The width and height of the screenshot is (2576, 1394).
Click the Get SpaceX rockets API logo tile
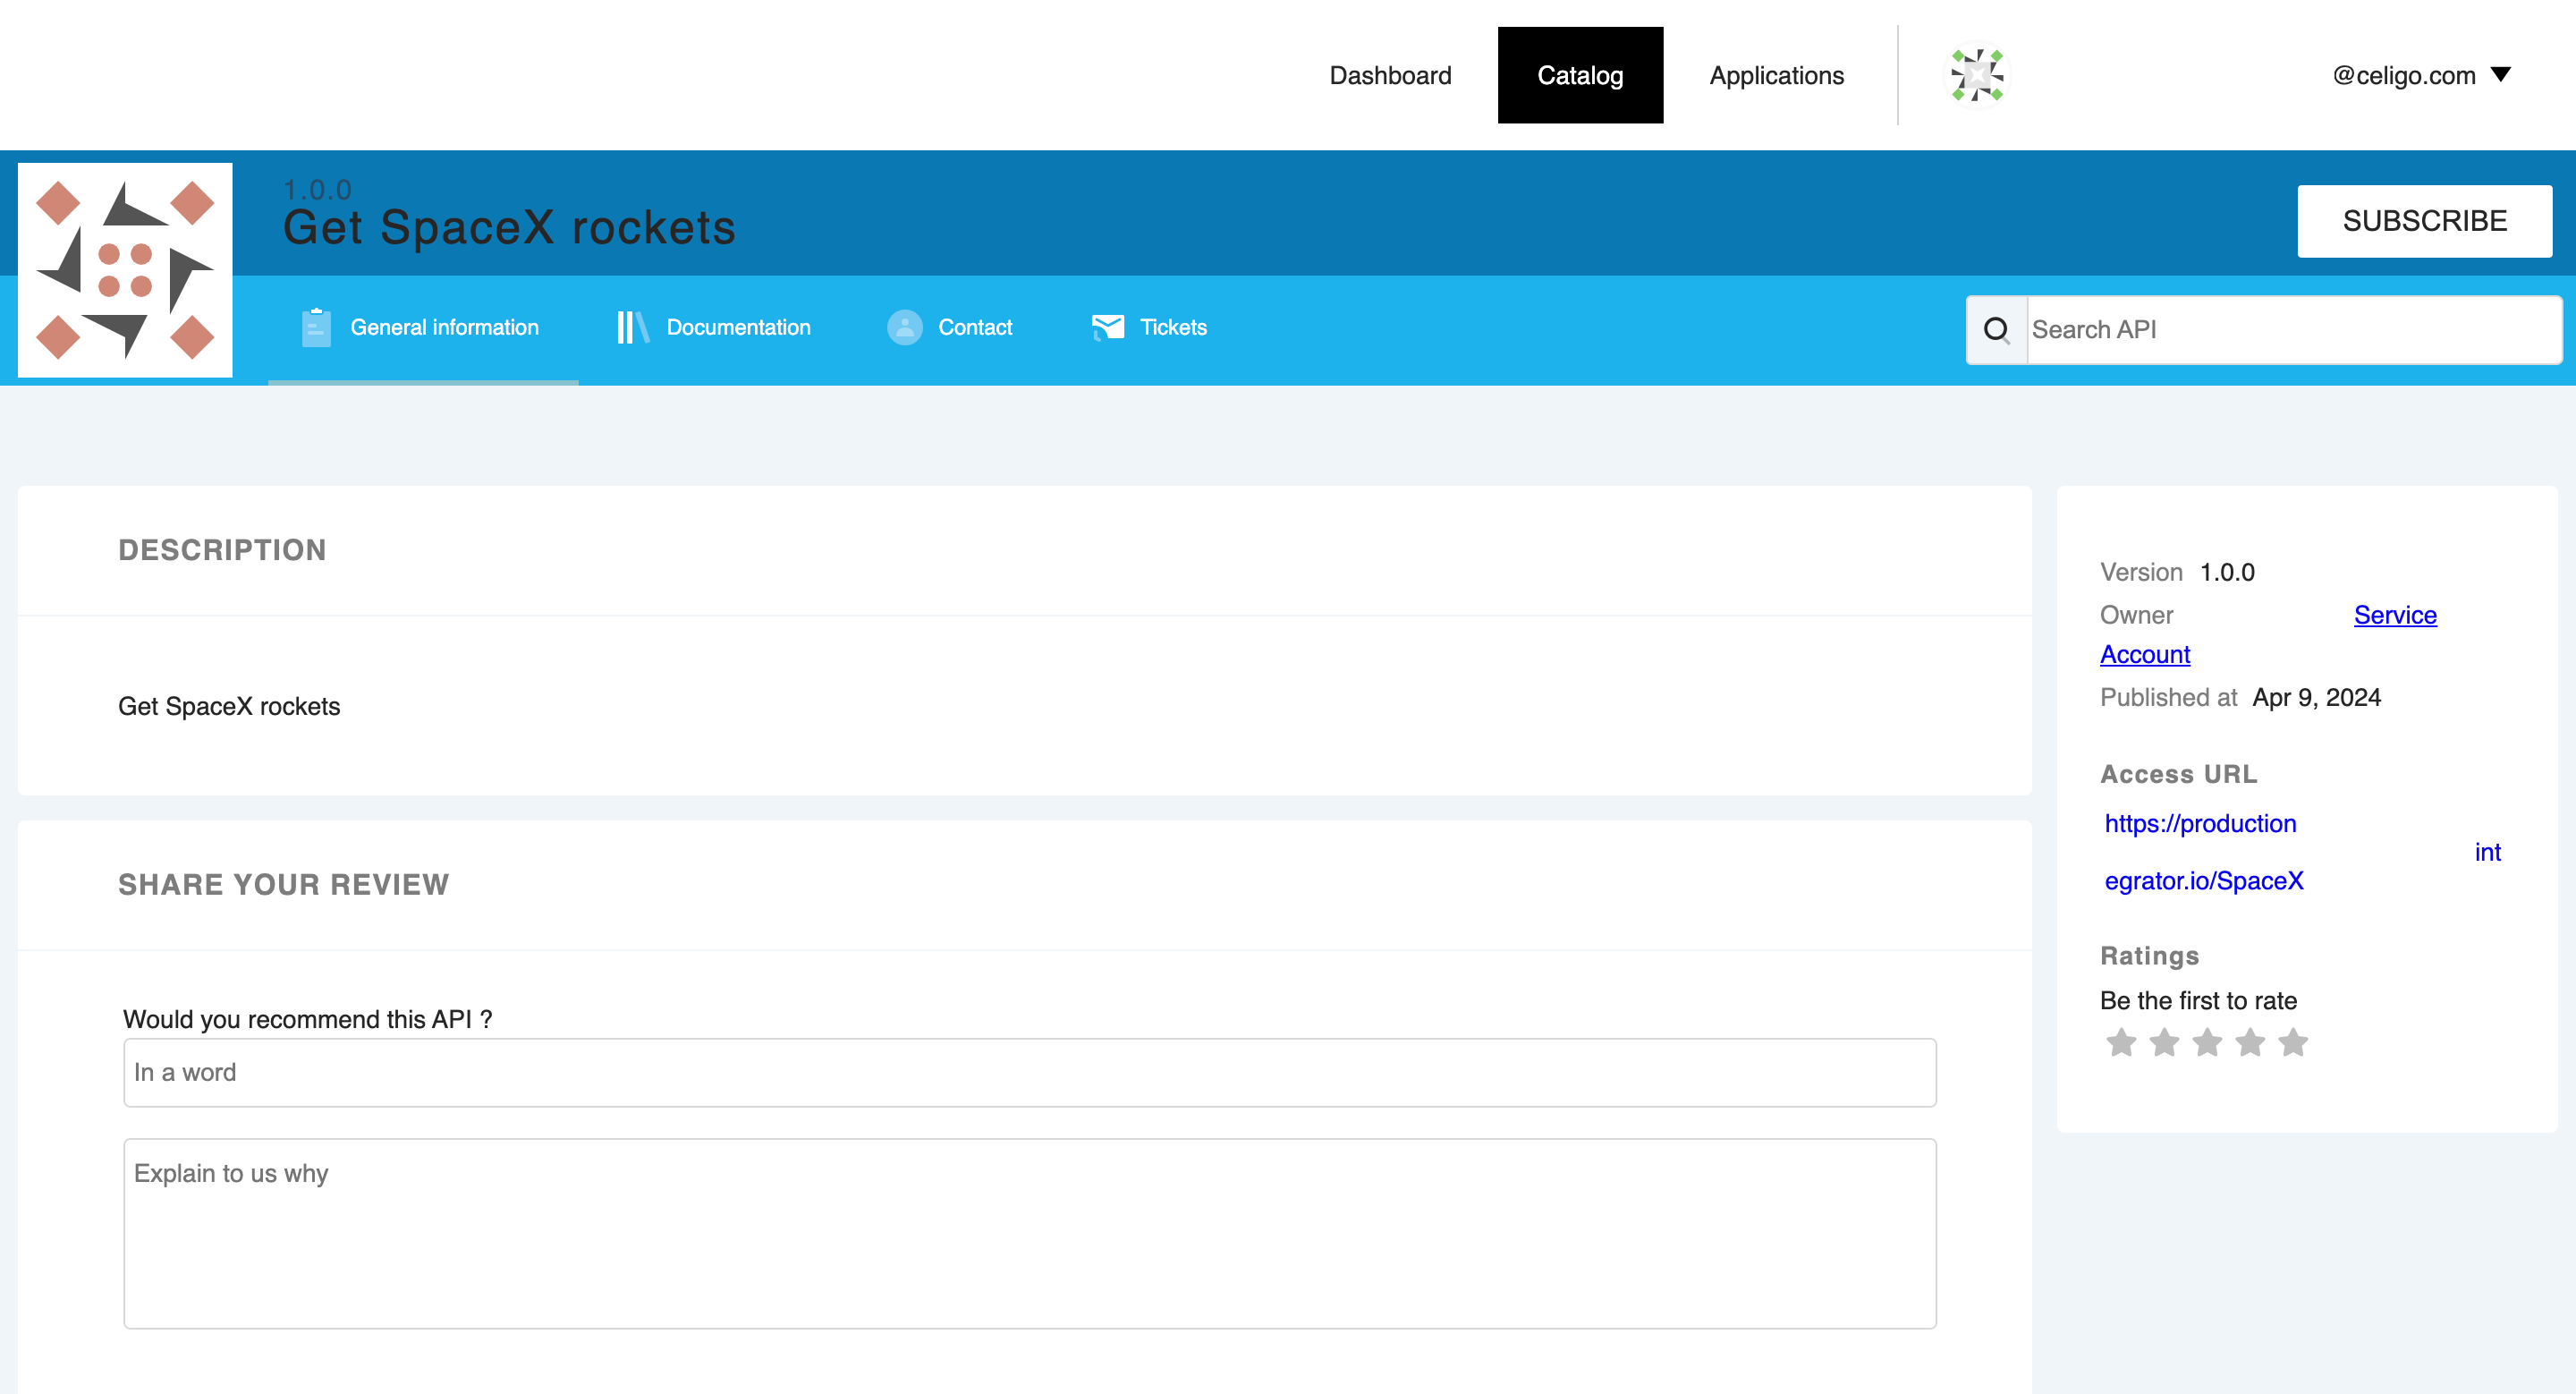(x=124, y=270)
